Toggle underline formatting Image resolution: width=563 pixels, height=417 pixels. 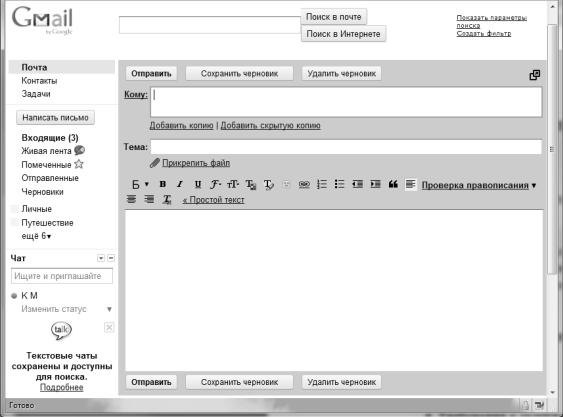click(197, 184)
